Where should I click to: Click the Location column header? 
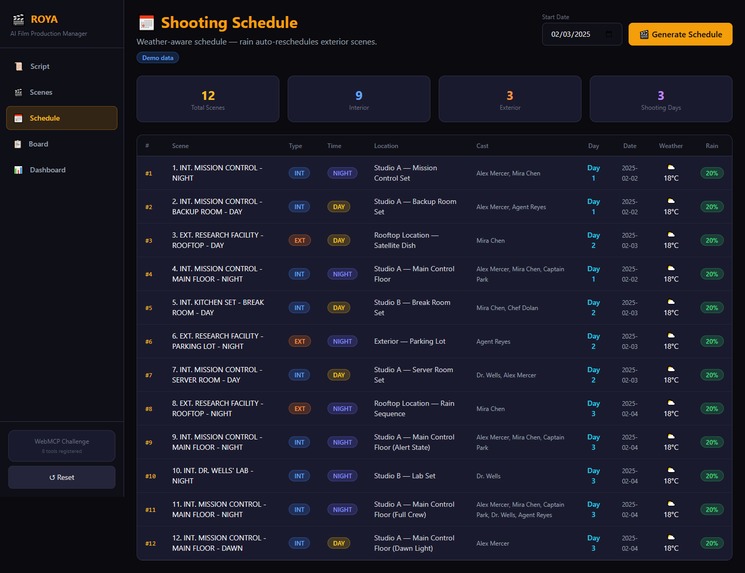(386, 146)
